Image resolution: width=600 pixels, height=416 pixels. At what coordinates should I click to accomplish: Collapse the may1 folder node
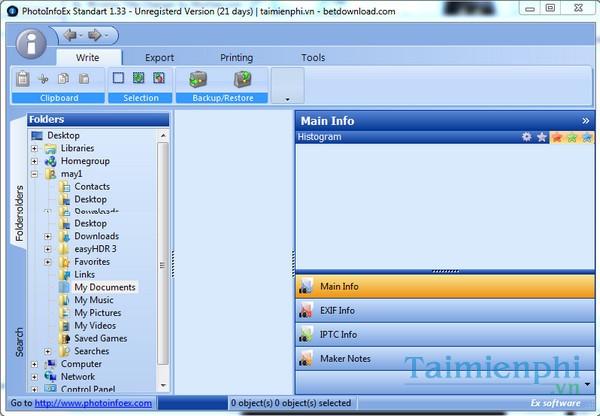(34, 174)
